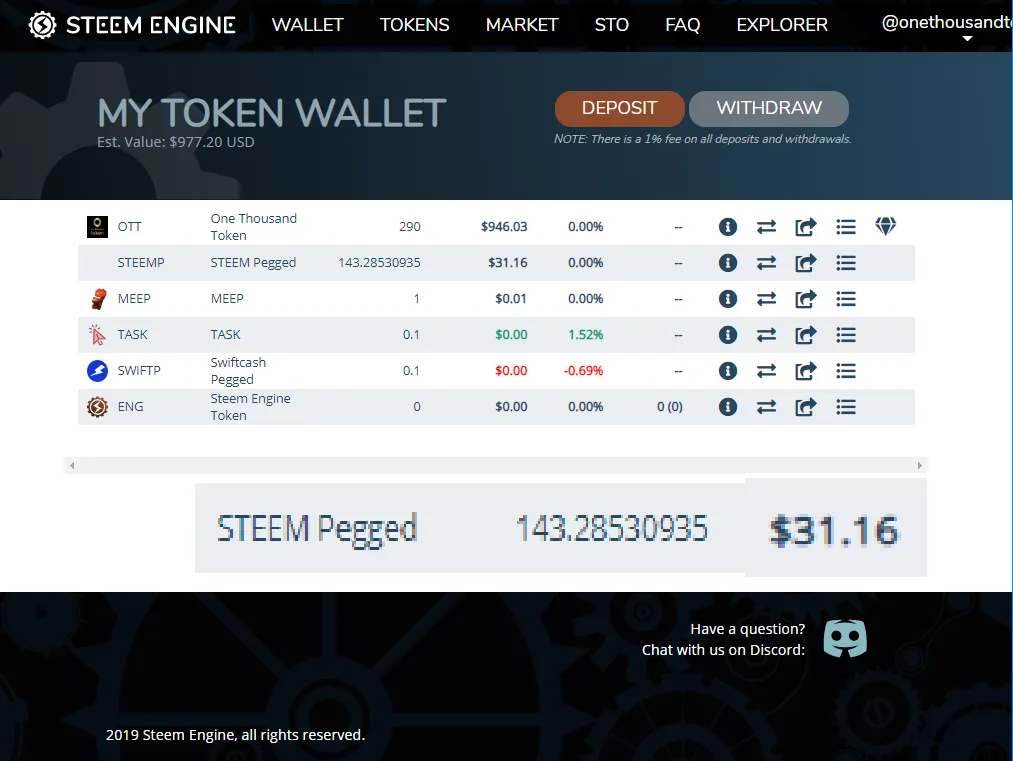
Task: Click the Steem Engine logo
Action: point(132,25)
